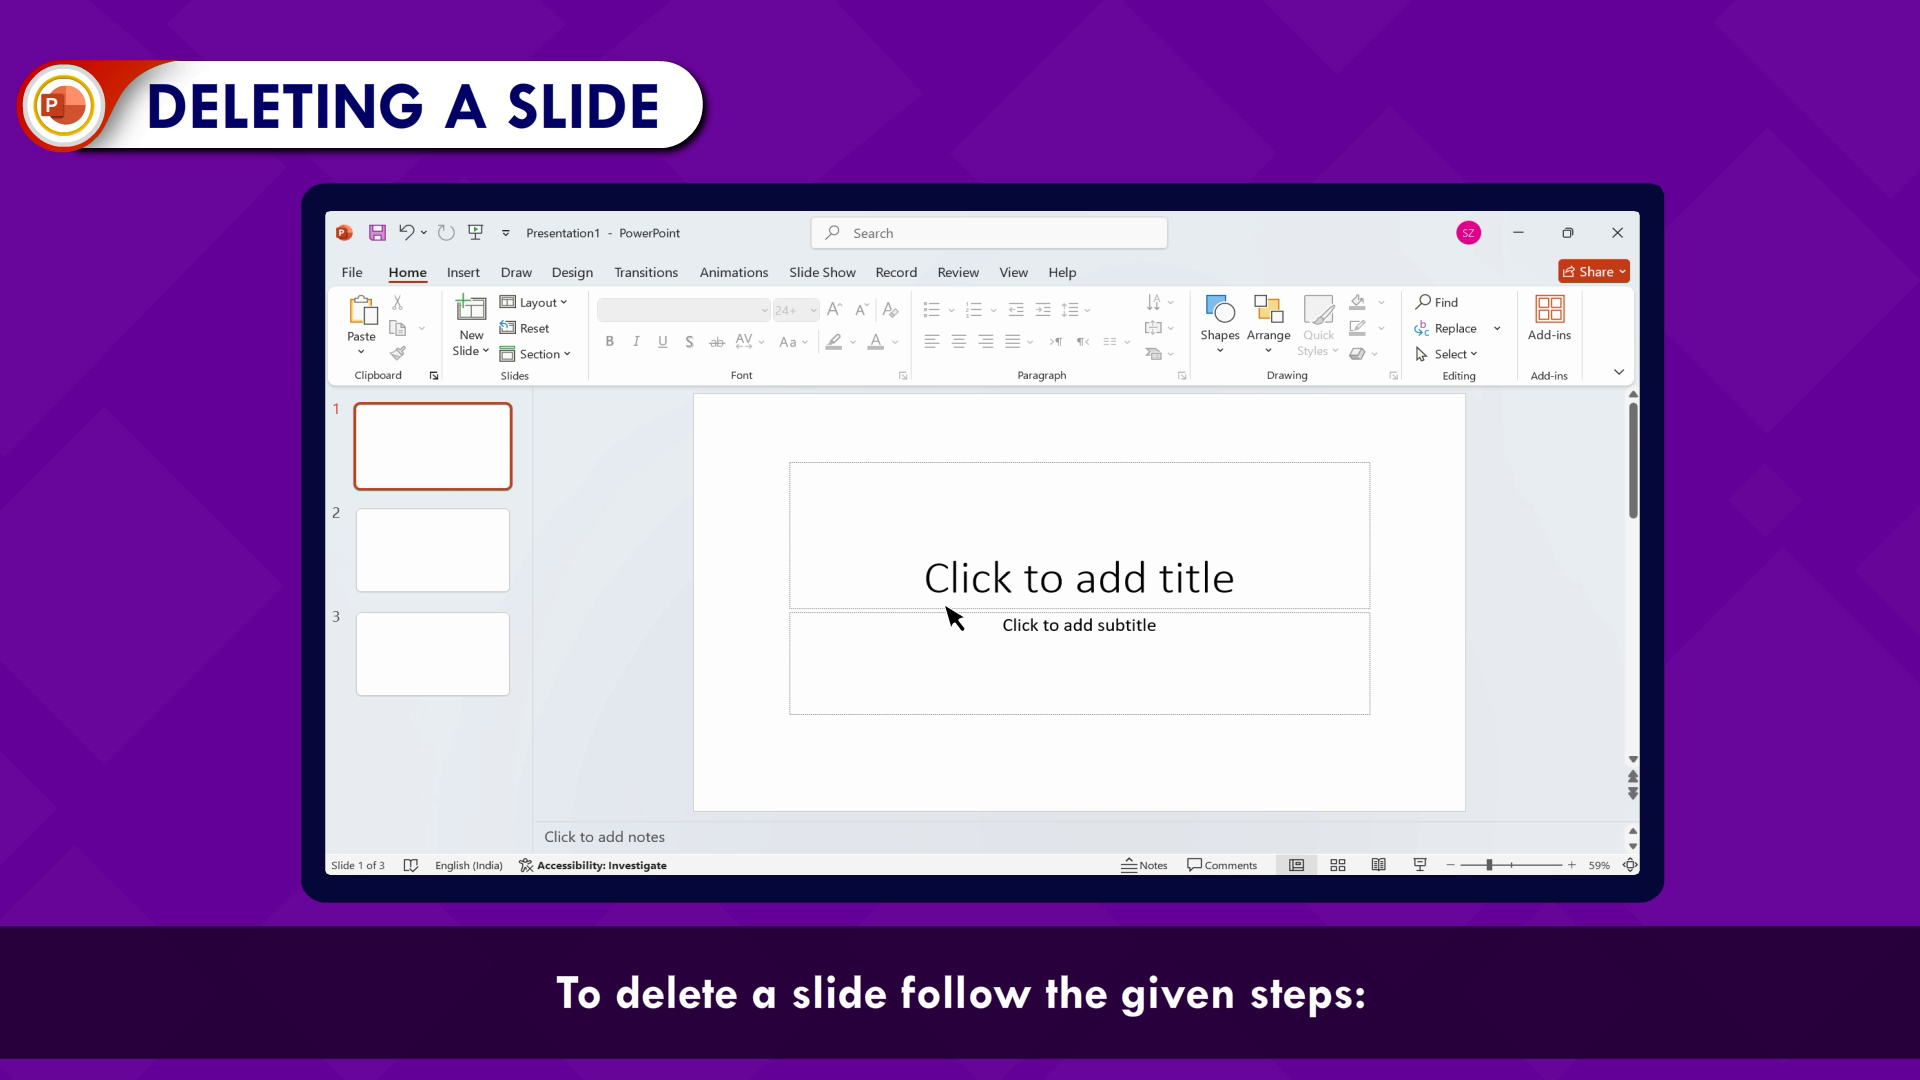Click the Share button
The height and width of the screenshot is (1080, 1920).
coord(1593,272)
